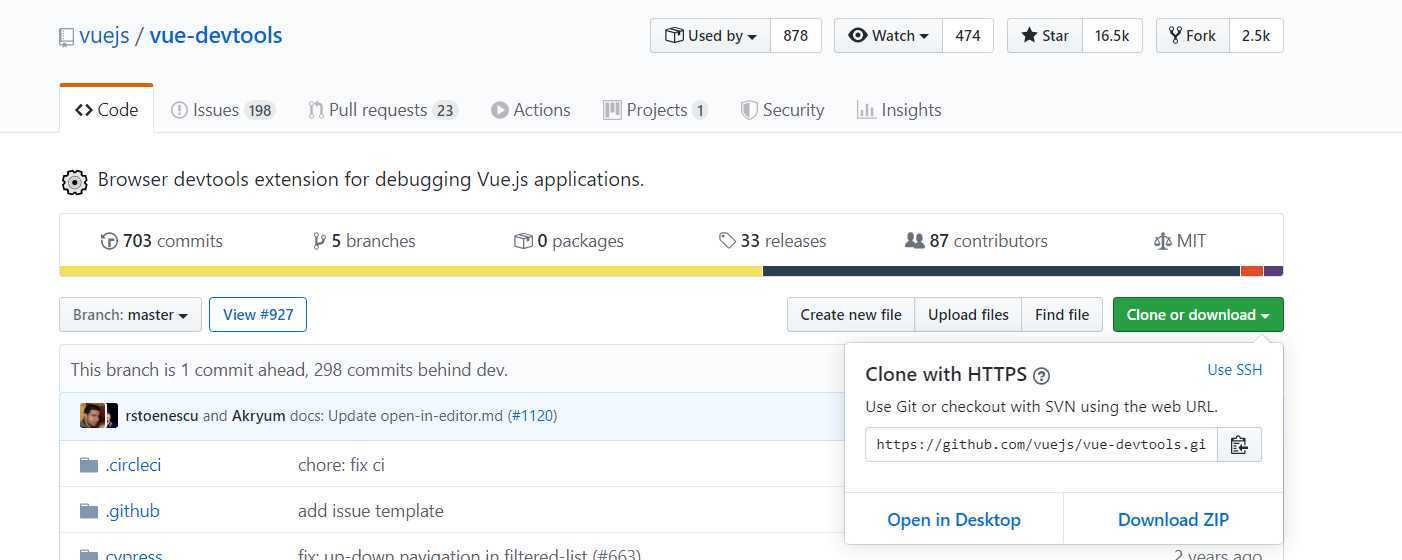Viewport: 1402px width, 560px height.
Task: Copy clone URL with the clipboard icon
Action: [1239, 445]
